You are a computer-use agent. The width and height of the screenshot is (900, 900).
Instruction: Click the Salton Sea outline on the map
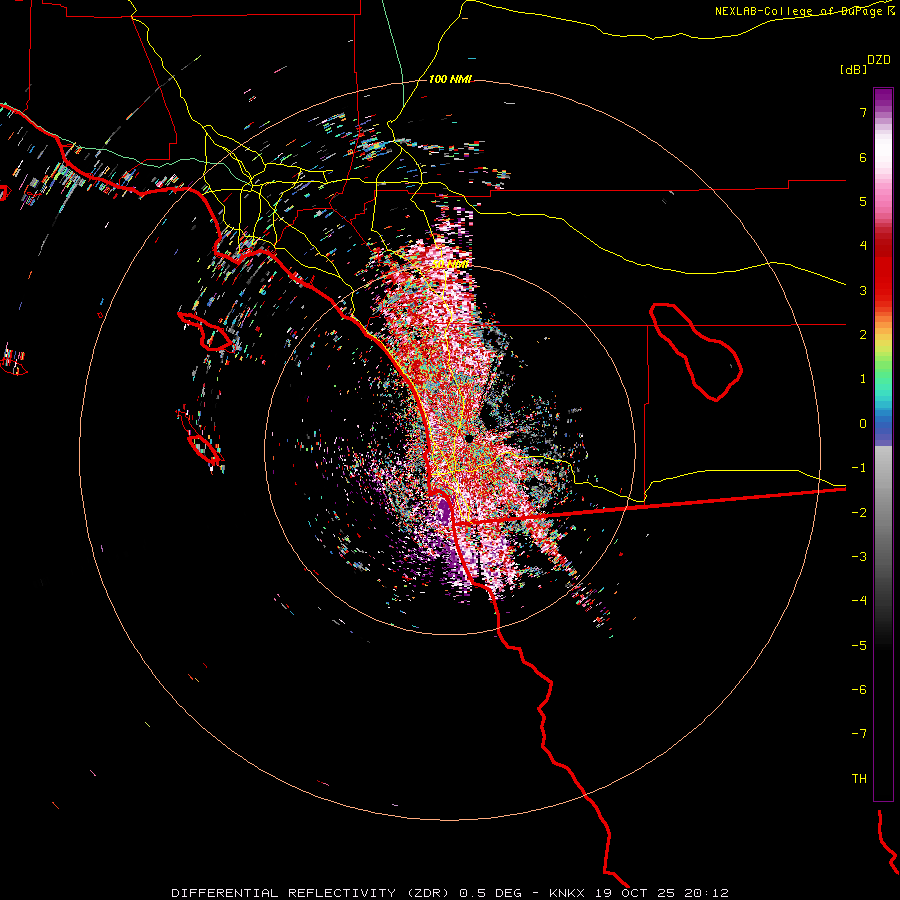[696, 351]
